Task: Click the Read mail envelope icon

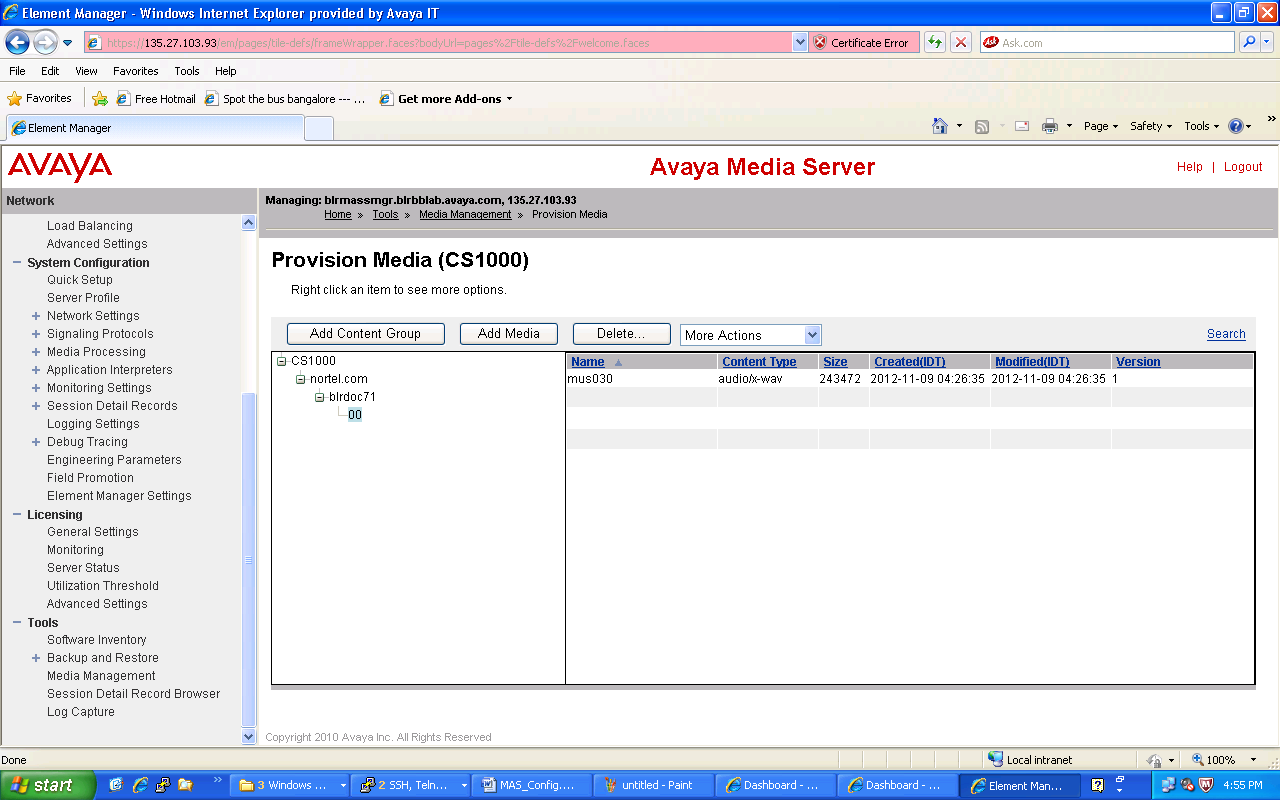Action: click(x=1022, y=126)
